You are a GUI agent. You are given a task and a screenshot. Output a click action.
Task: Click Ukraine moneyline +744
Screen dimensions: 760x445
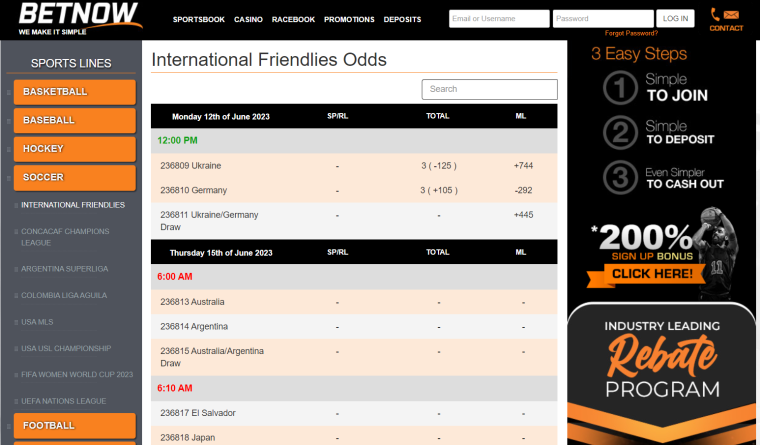(x=523, y=166)
